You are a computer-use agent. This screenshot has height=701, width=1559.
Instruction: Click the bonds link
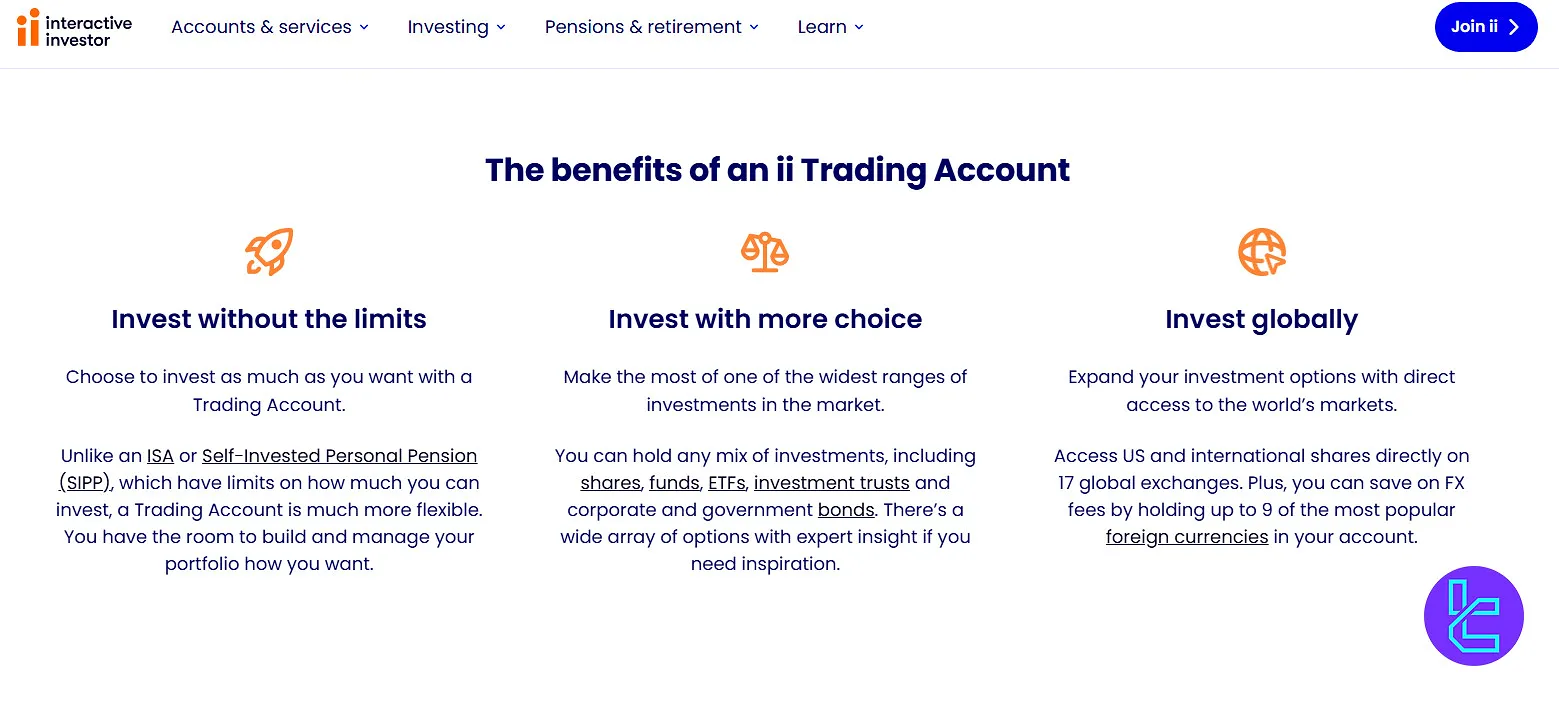click(x=846, y=509)
